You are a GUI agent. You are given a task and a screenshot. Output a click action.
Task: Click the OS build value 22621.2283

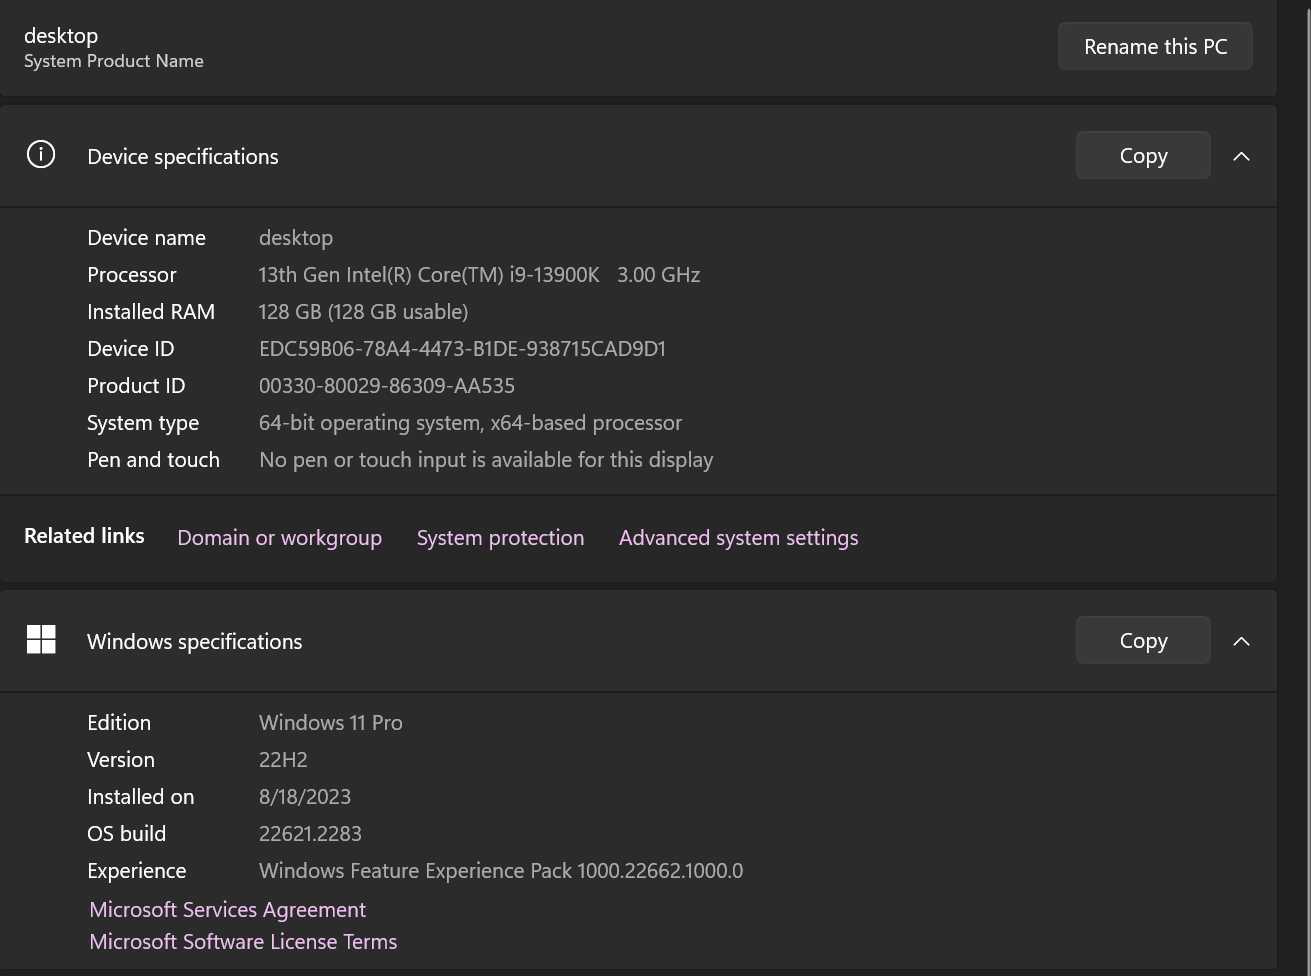[310, 834]
